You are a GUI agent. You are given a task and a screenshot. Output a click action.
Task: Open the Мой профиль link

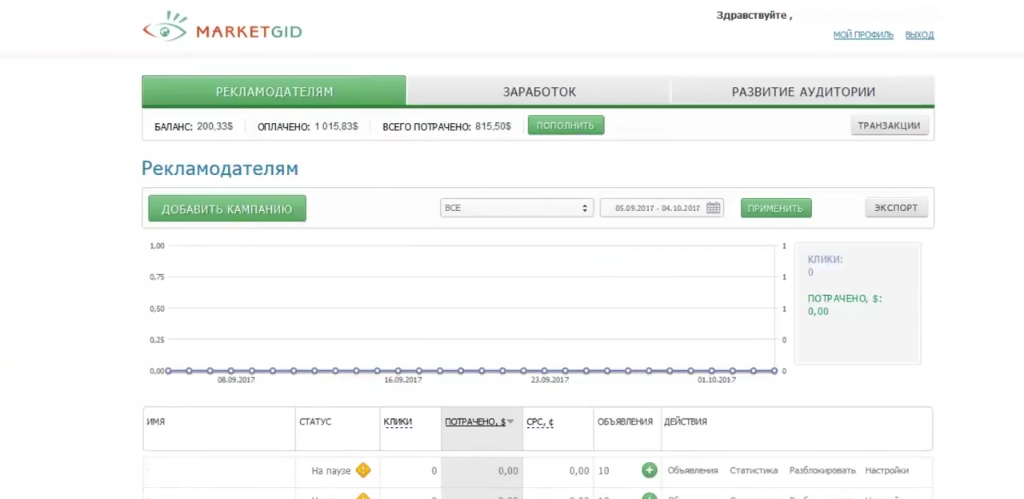863,35
